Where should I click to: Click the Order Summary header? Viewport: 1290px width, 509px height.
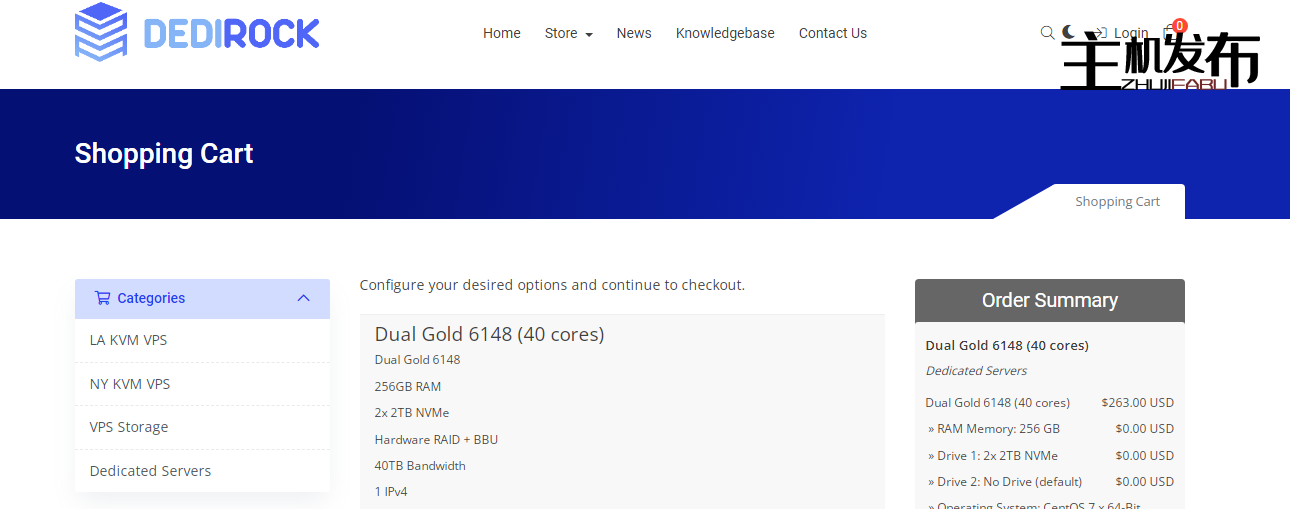pos(1049,300)
